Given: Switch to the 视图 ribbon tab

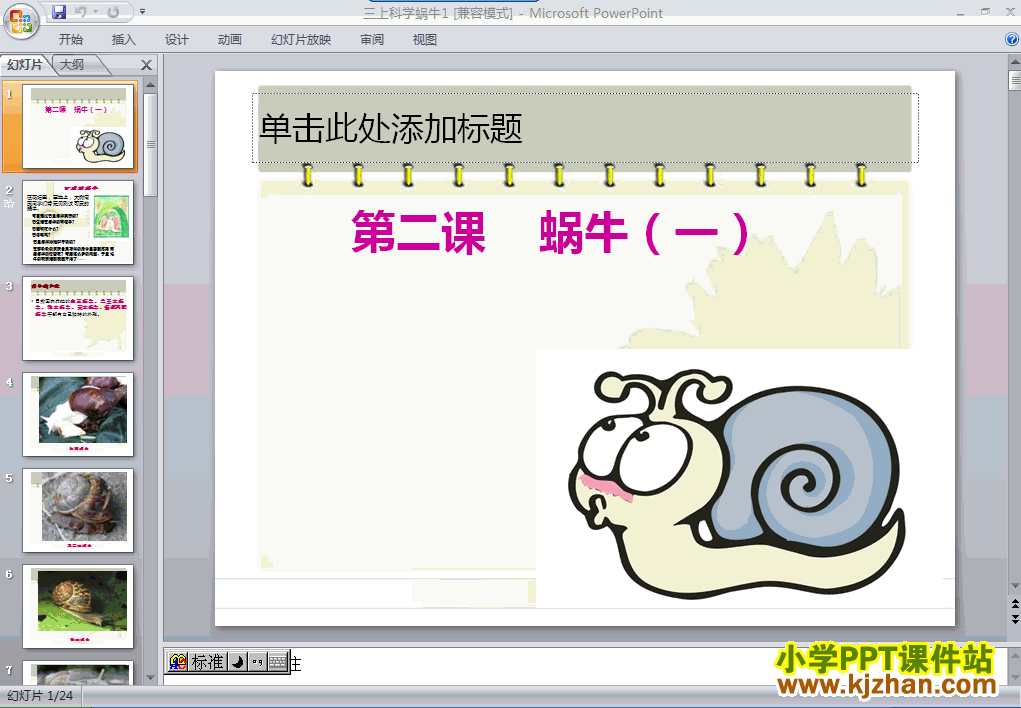Looking at the screenshot, I should [x=425, y=40].
